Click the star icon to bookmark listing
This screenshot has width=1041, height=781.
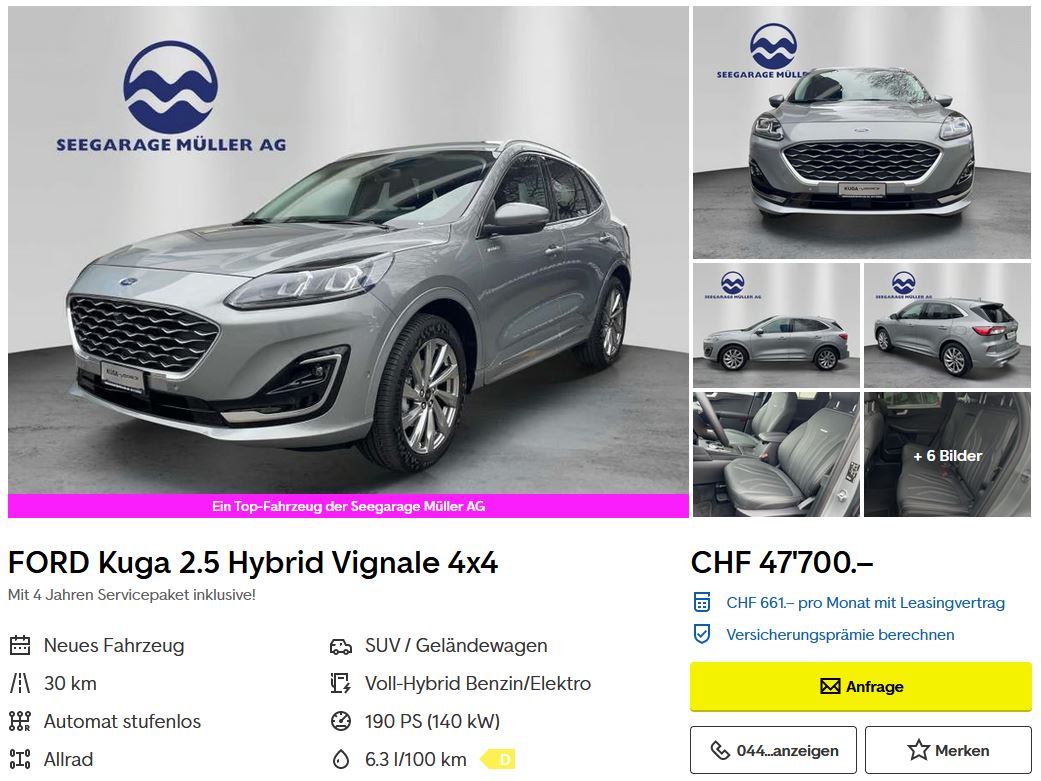(x=919, y=750)
